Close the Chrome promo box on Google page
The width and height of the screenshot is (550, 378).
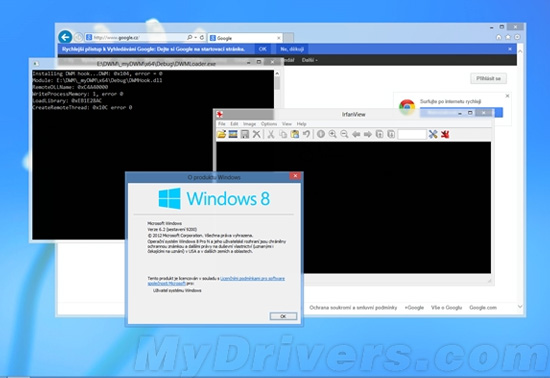(x=507, y=96)
